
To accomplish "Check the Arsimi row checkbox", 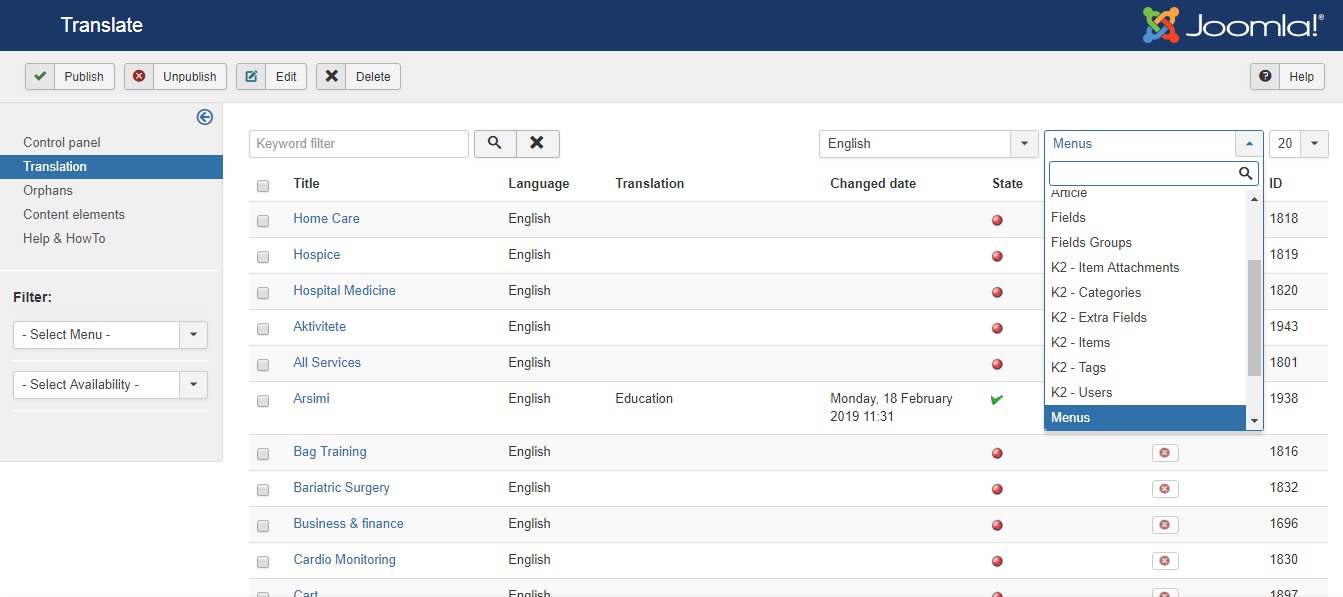I will [263, 401].
